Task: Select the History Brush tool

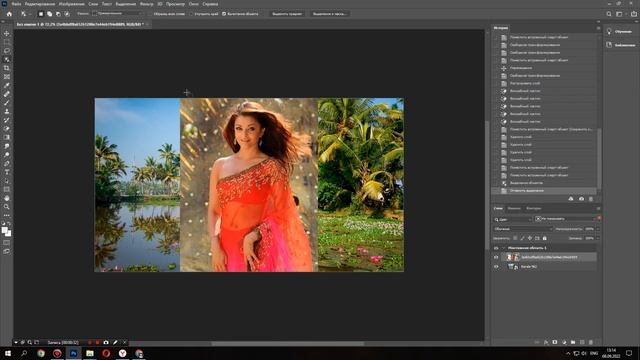Action: coord(7,120)
